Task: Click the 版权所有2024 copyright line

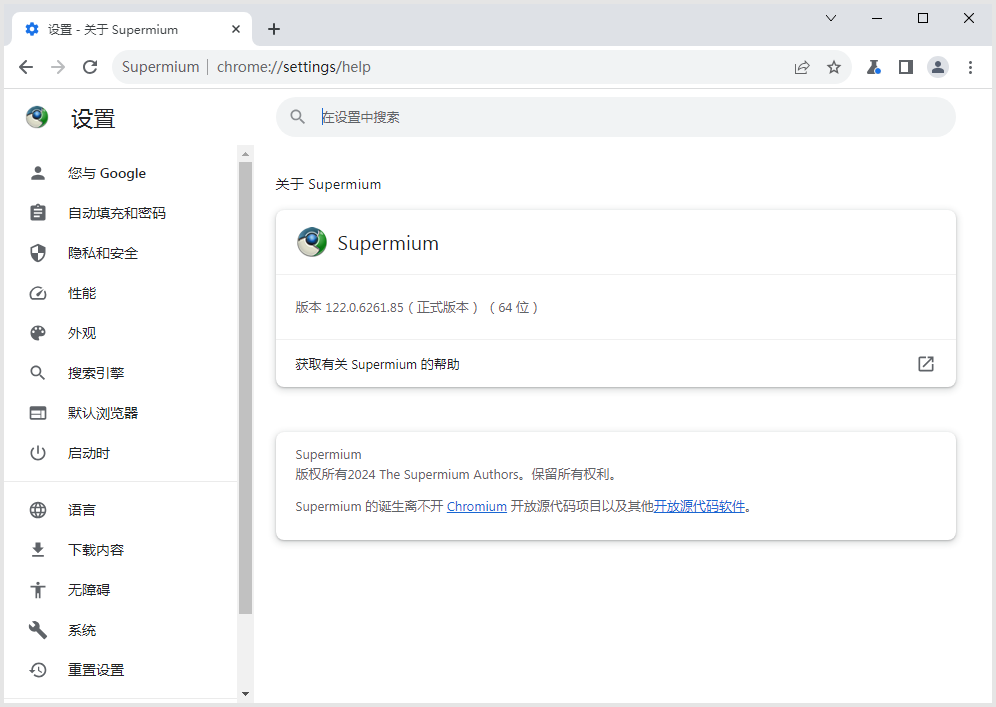Action: click(x=457, y=475)
